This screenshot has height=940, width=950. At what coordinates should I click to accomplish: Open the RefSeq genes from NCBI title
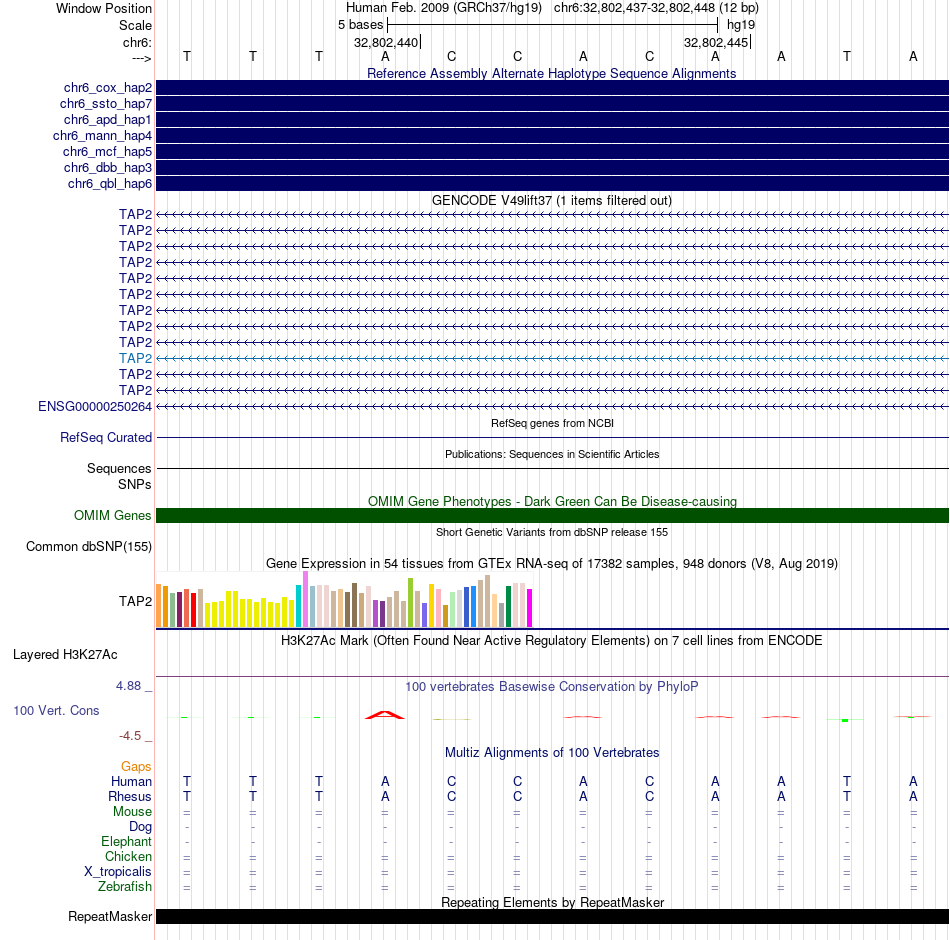(x=552, y=423)
